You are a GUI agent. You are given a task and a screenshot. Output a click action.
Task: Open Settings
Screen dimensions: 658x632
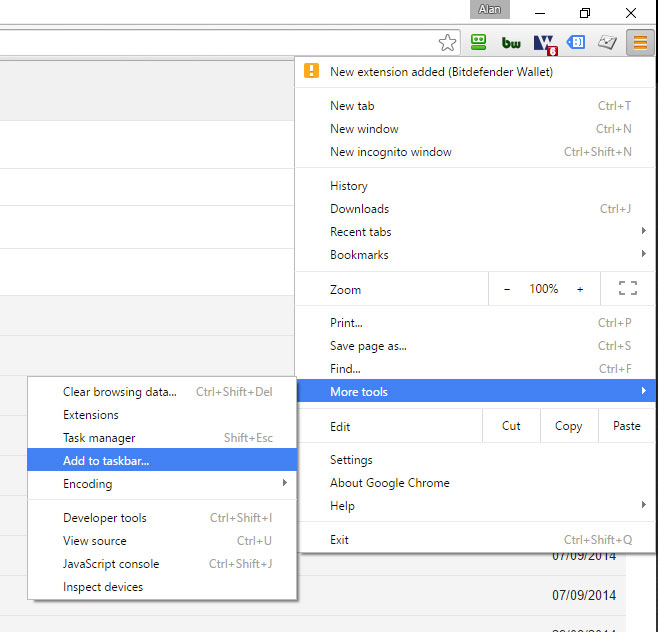pos(475,460)
